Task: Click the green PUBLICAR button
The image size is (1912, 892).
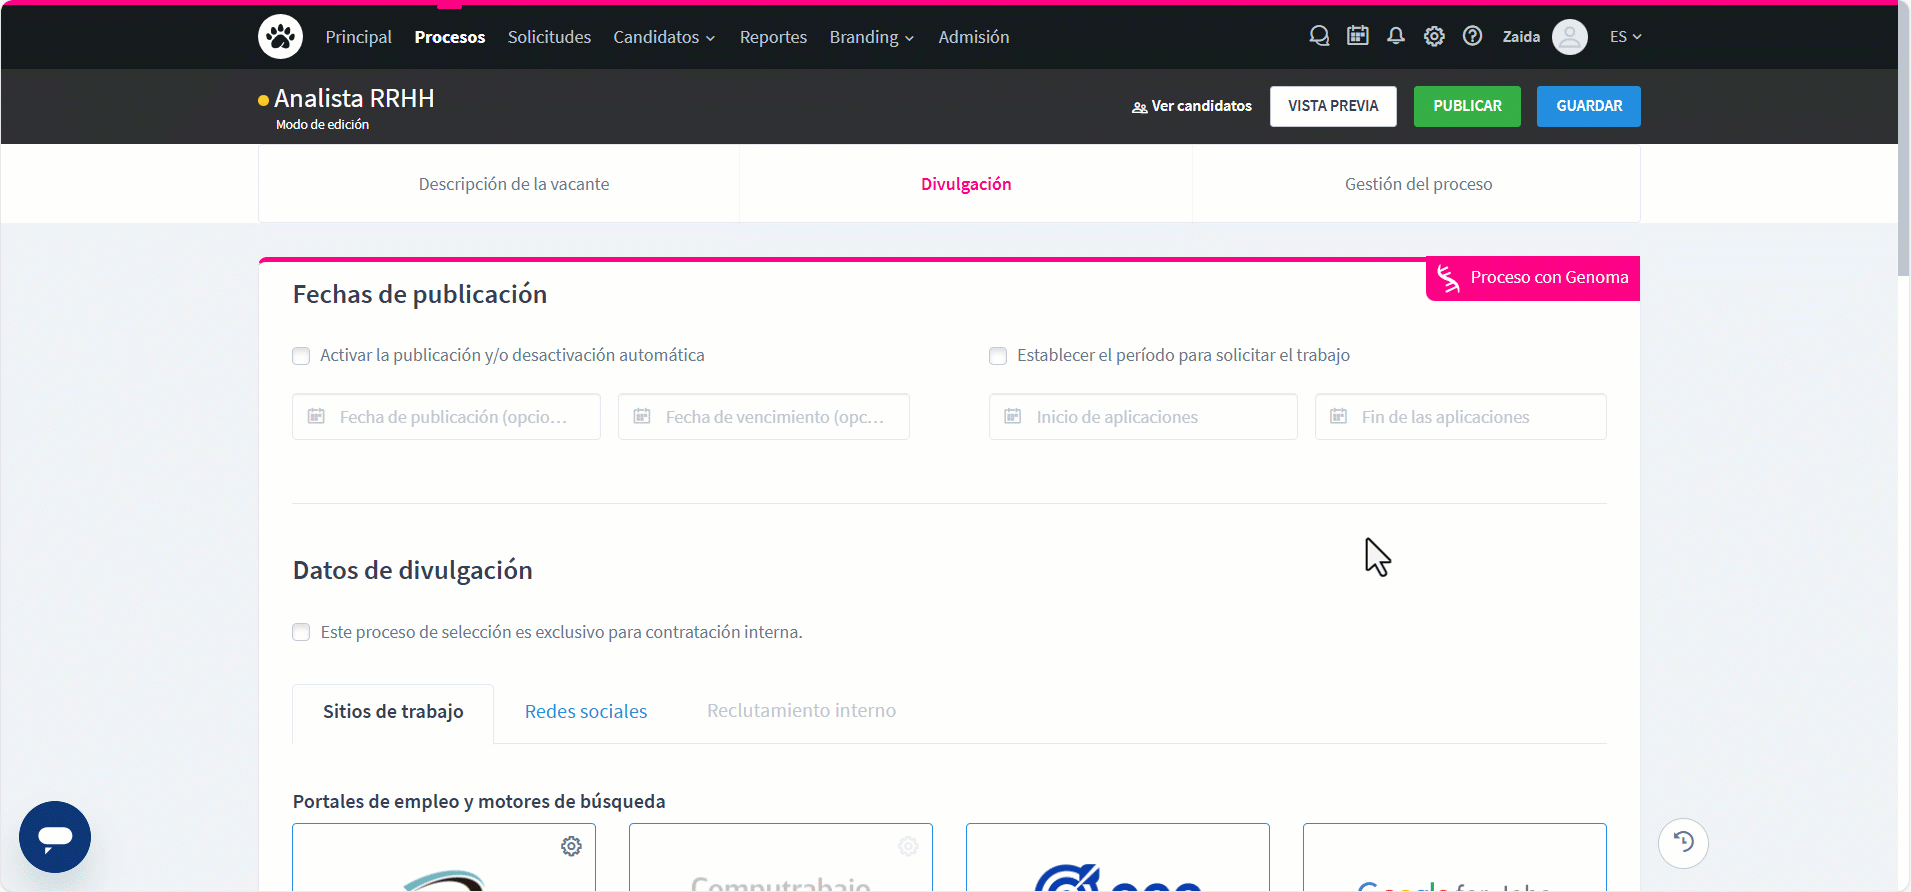Action: (1467, 106)
